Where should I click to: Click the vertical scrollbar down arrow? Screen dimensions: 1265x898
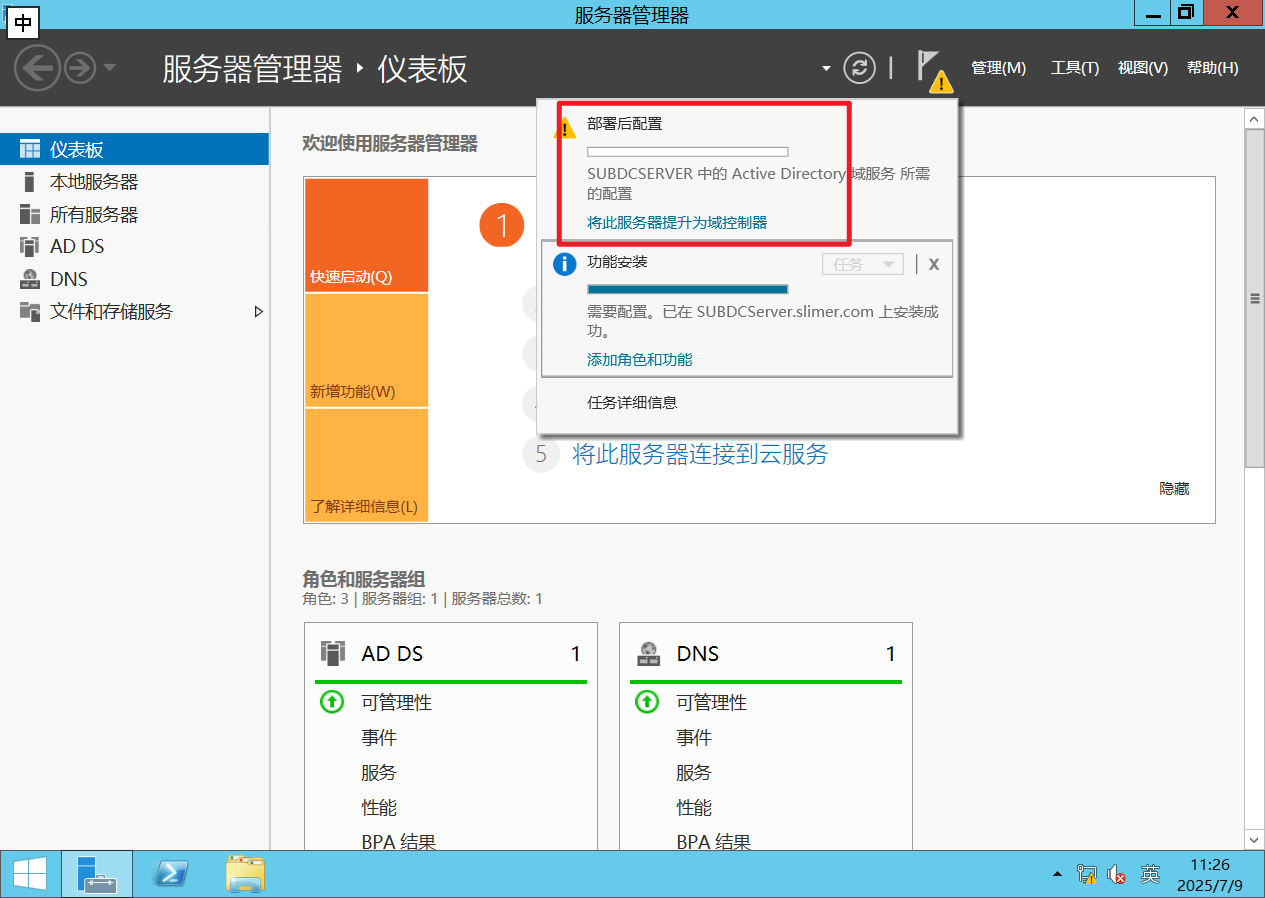click(1254, 839)
